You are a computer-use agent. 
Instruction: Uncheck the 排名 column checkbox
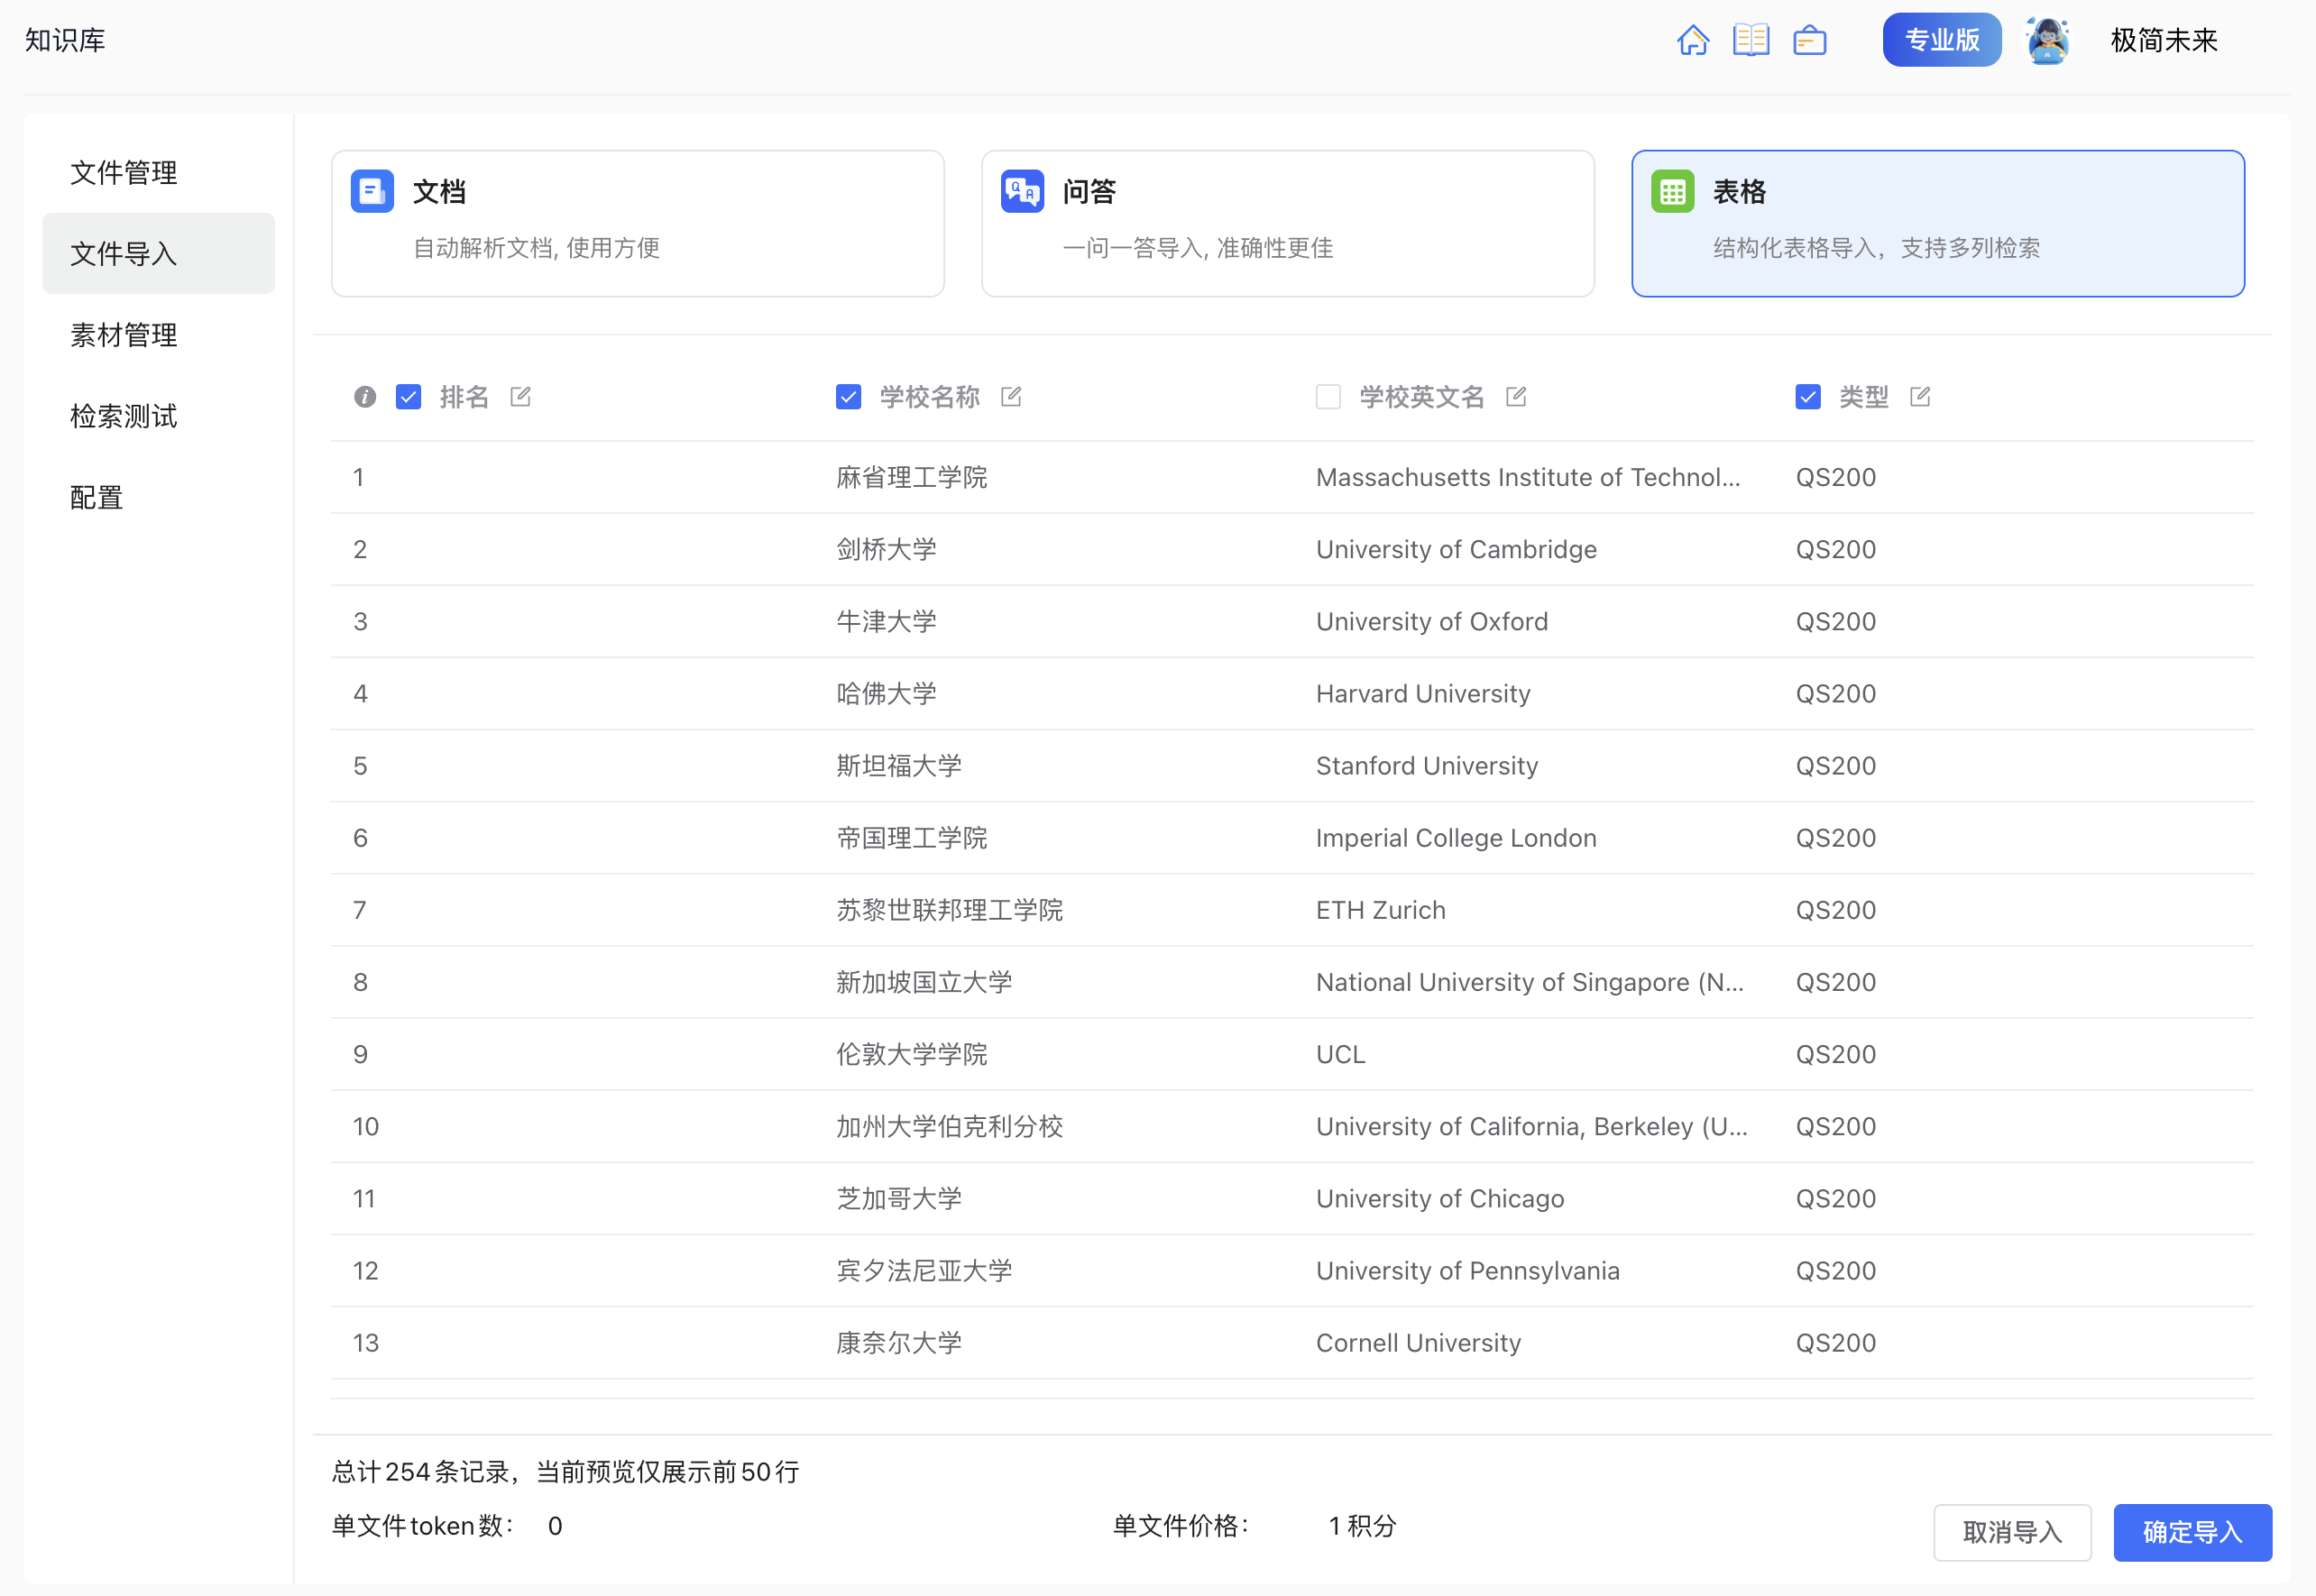(x=408, y=397)
